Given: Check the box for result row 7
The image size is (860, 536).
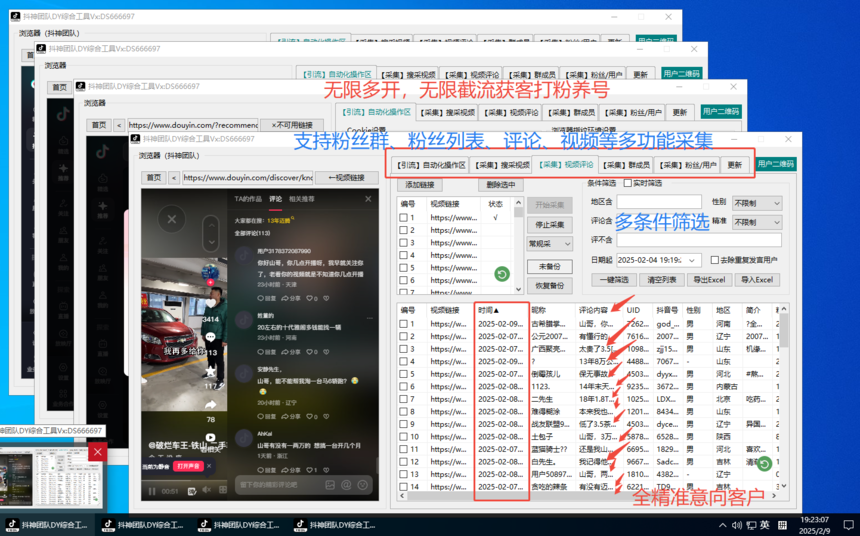Looking at the screenshot, I should pos(404,399).
